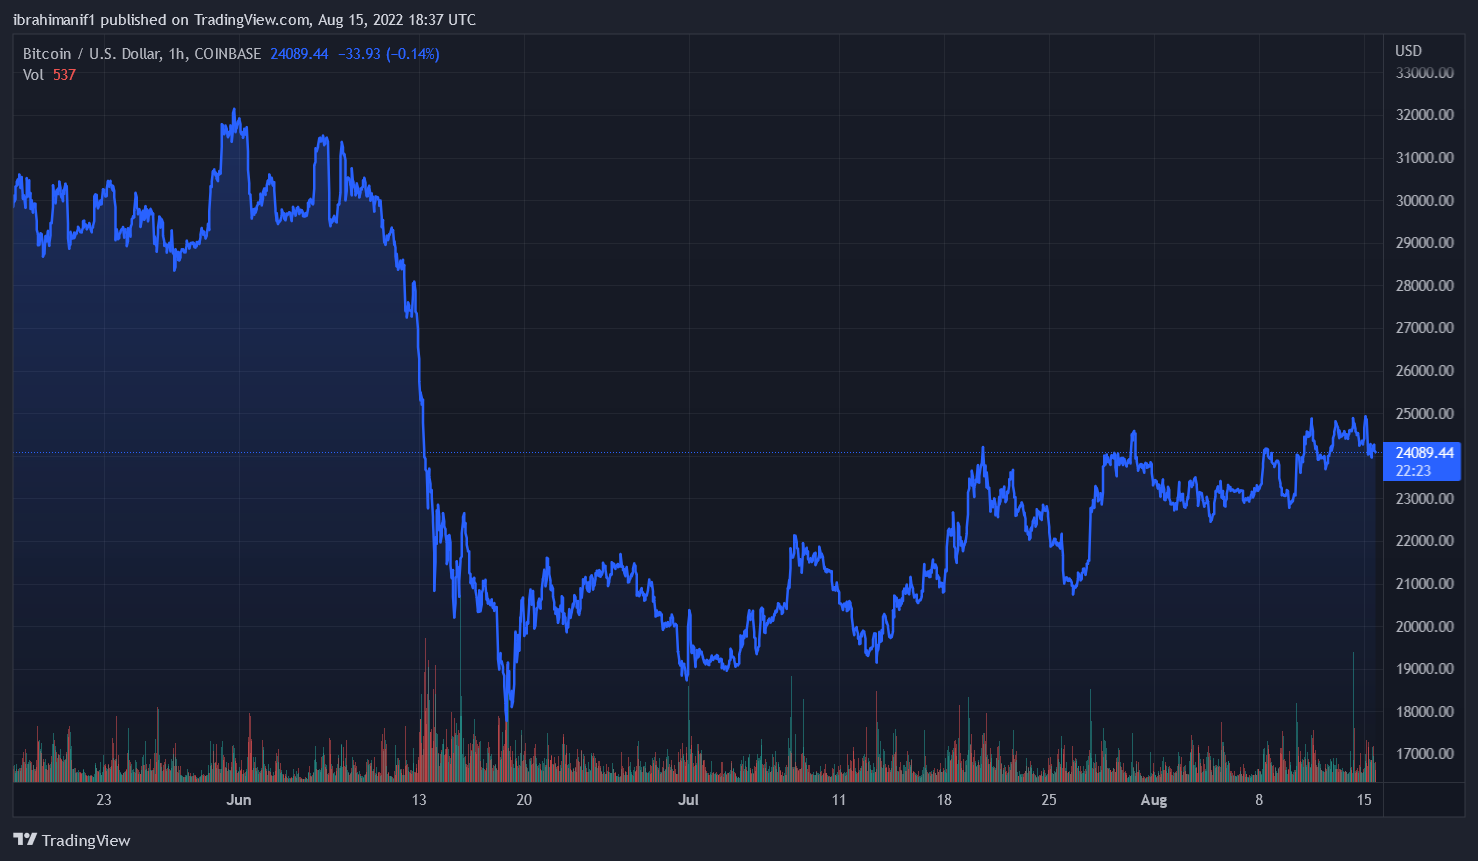Click the −33.93 (−0.14%) change value in legend
Viewport: 1478px width, 861px height.
388,54
